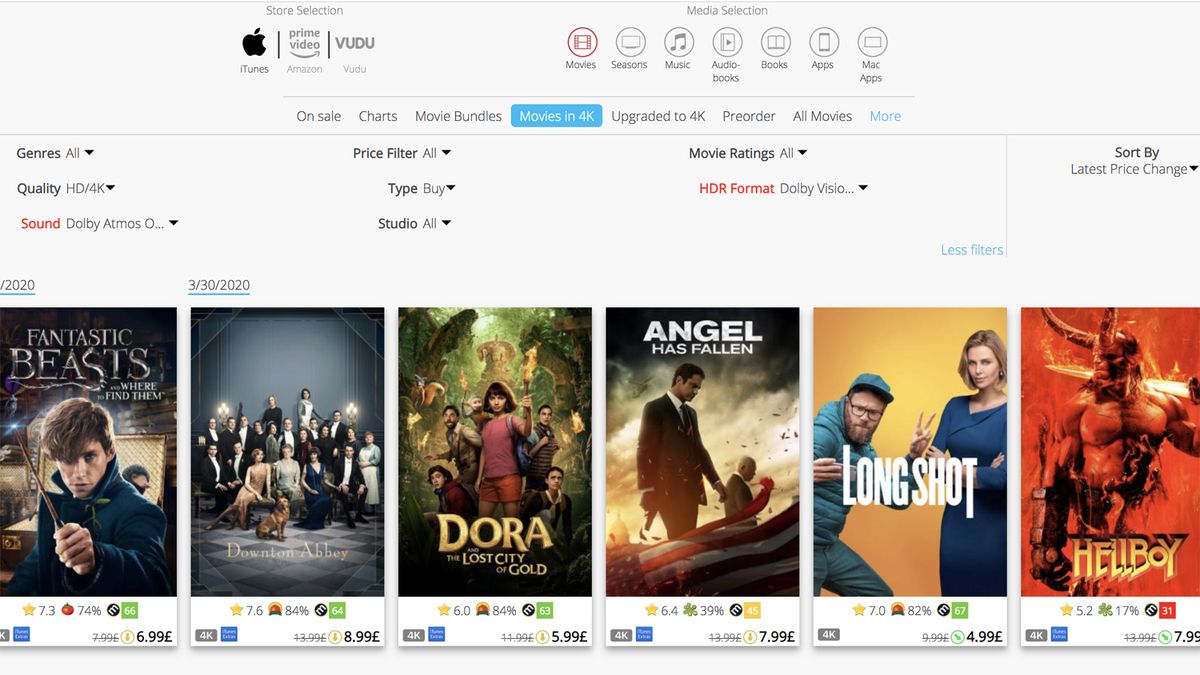This screenshot has height=675, width=1200.
Task: Choose the iTunes store icon
Action: (x=254, y=45)
